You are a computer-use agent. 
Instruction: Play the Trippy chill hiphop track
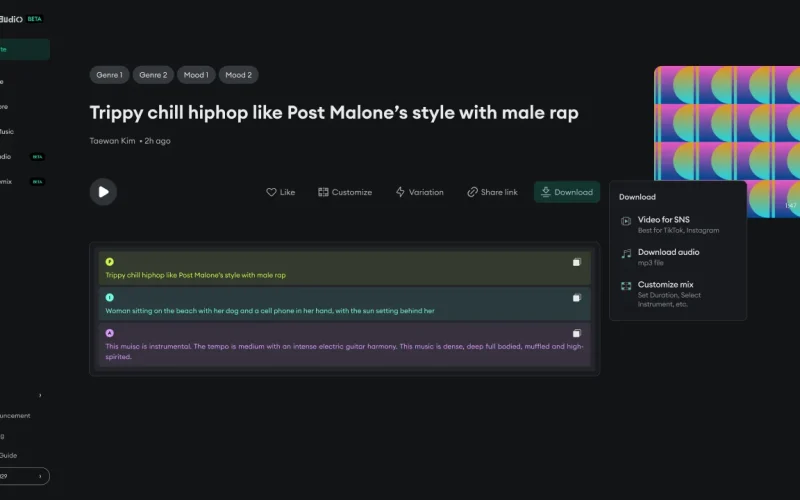coord(103,192)
